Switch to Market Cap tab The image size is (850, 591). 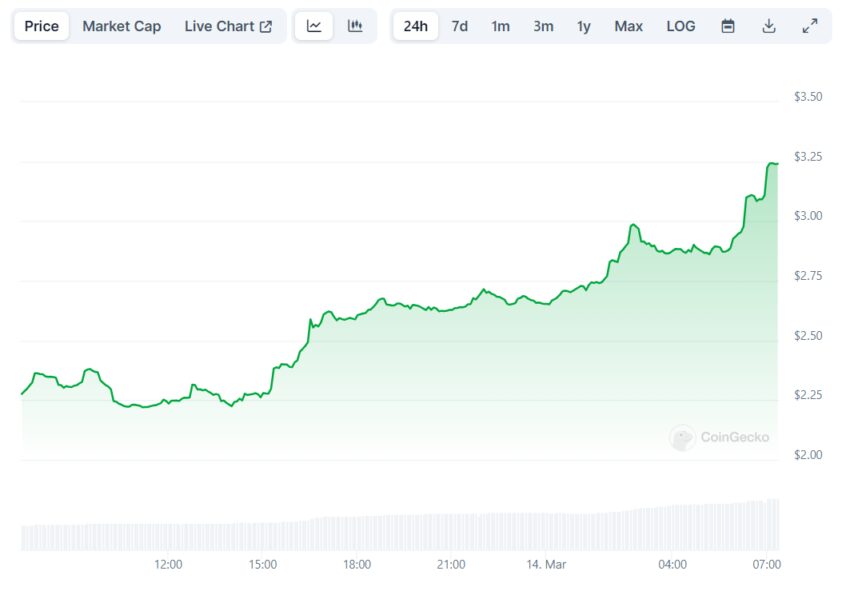(x=121, y=26)
